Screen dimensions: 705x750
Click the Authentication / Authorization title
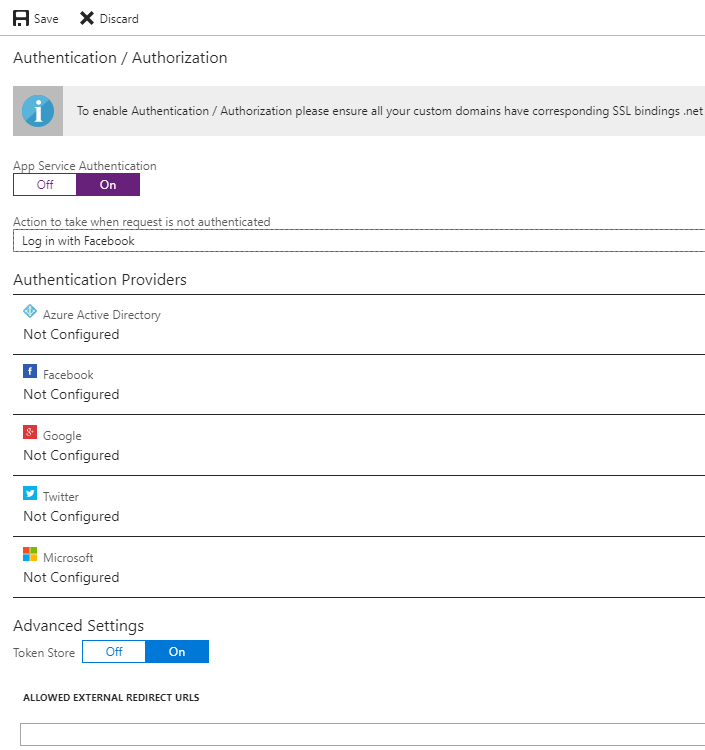click(x=120, y=57)
